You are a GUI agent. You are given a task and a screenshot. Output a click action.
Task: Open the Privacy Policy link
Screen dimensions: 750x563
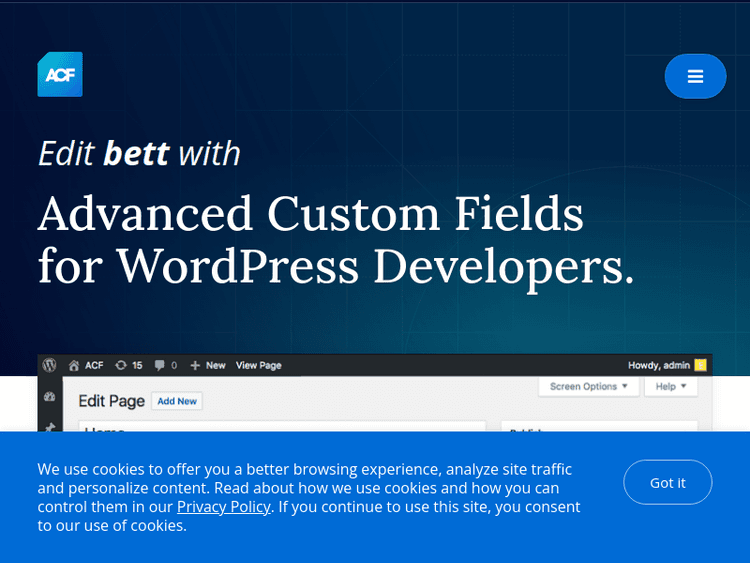[x=223, y=507]
